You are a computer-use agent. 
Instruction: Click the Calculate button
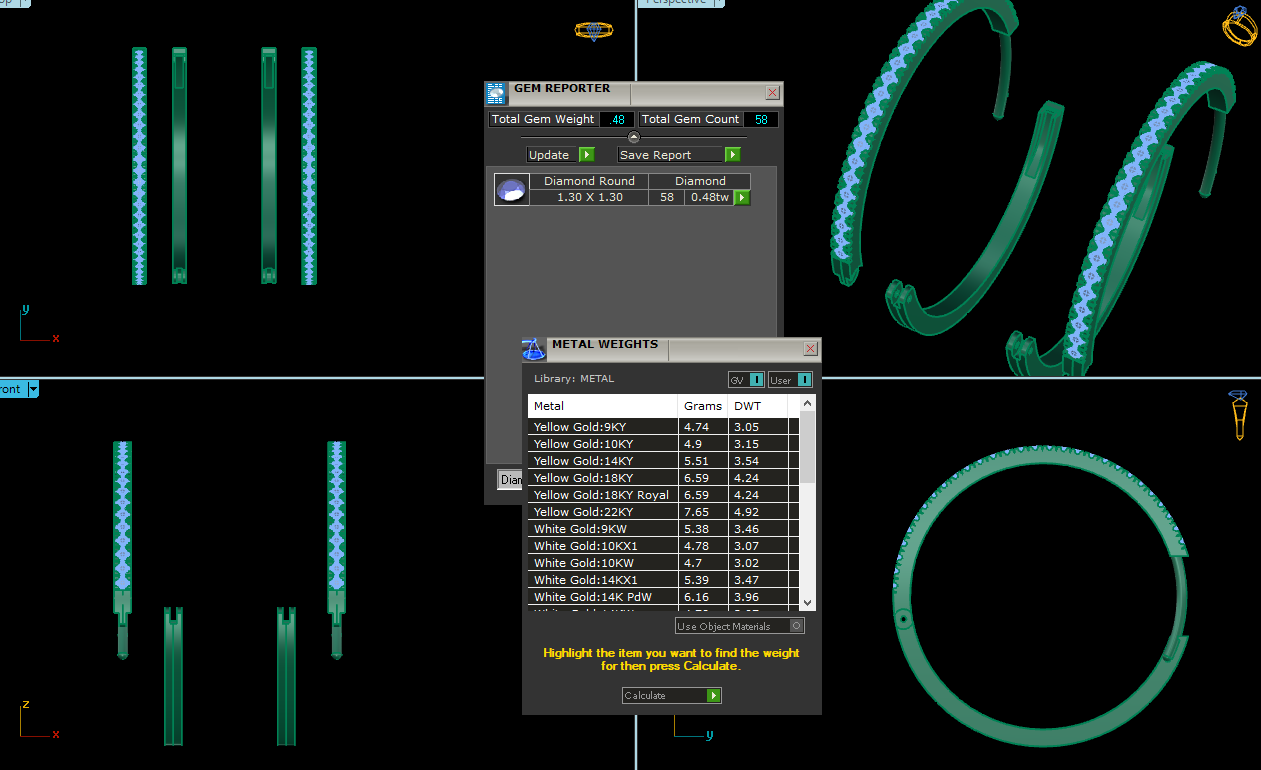671,695
